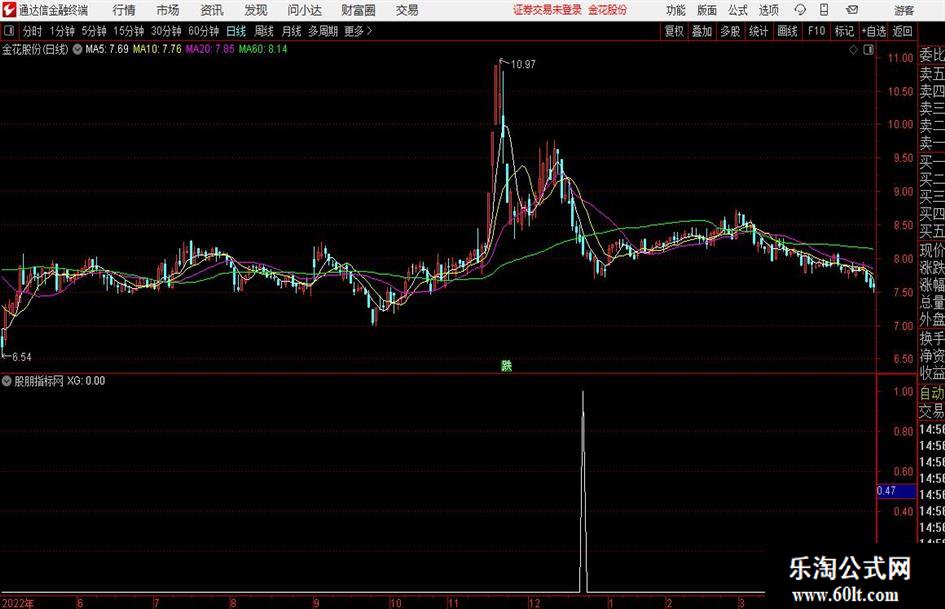Switch to the 月线 monthly tab

pos(292,31)
